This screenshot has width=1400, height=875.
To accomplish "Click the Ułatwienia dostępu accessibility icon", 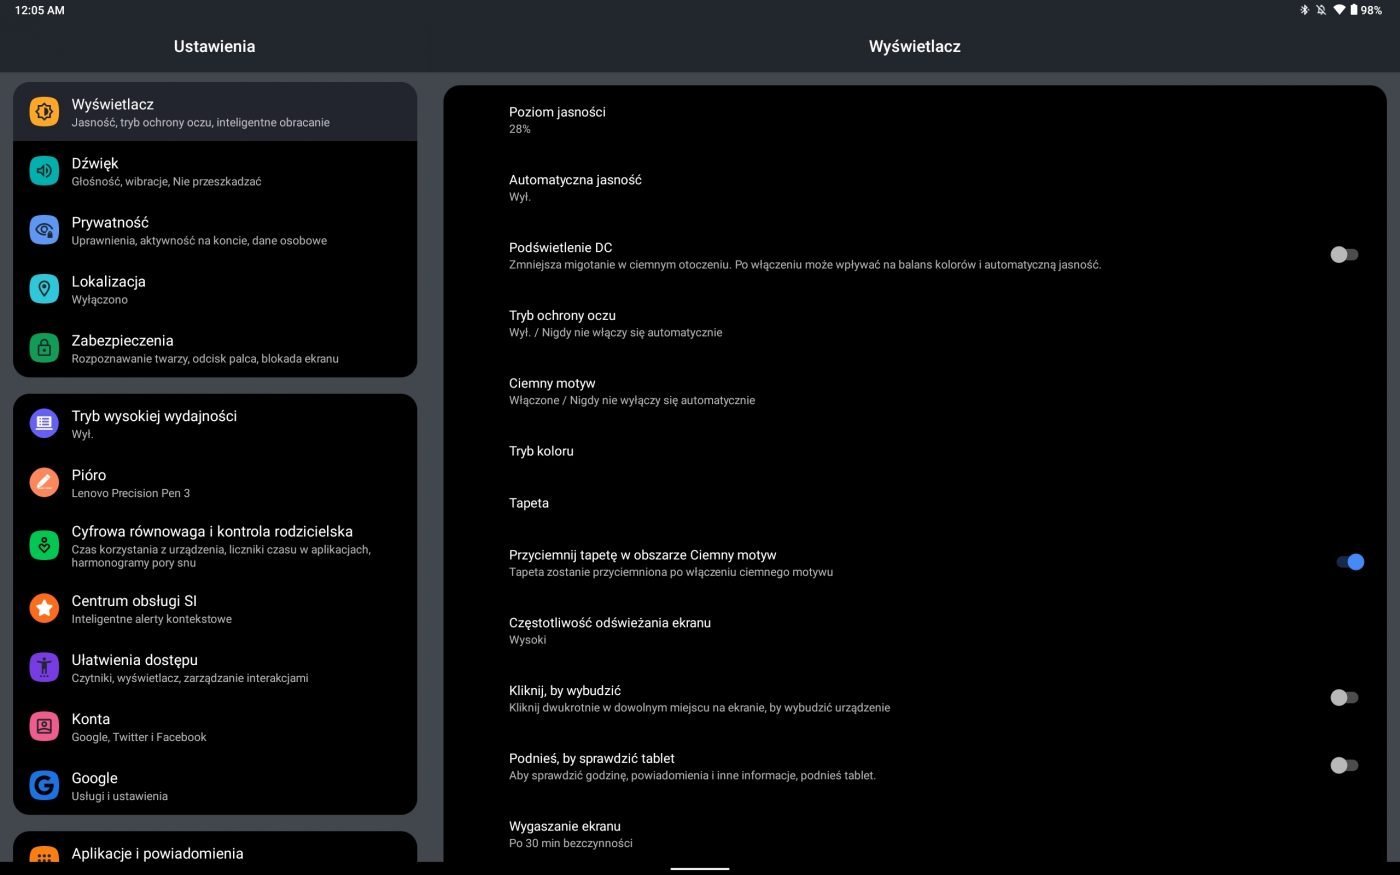I will pos(44,667).
